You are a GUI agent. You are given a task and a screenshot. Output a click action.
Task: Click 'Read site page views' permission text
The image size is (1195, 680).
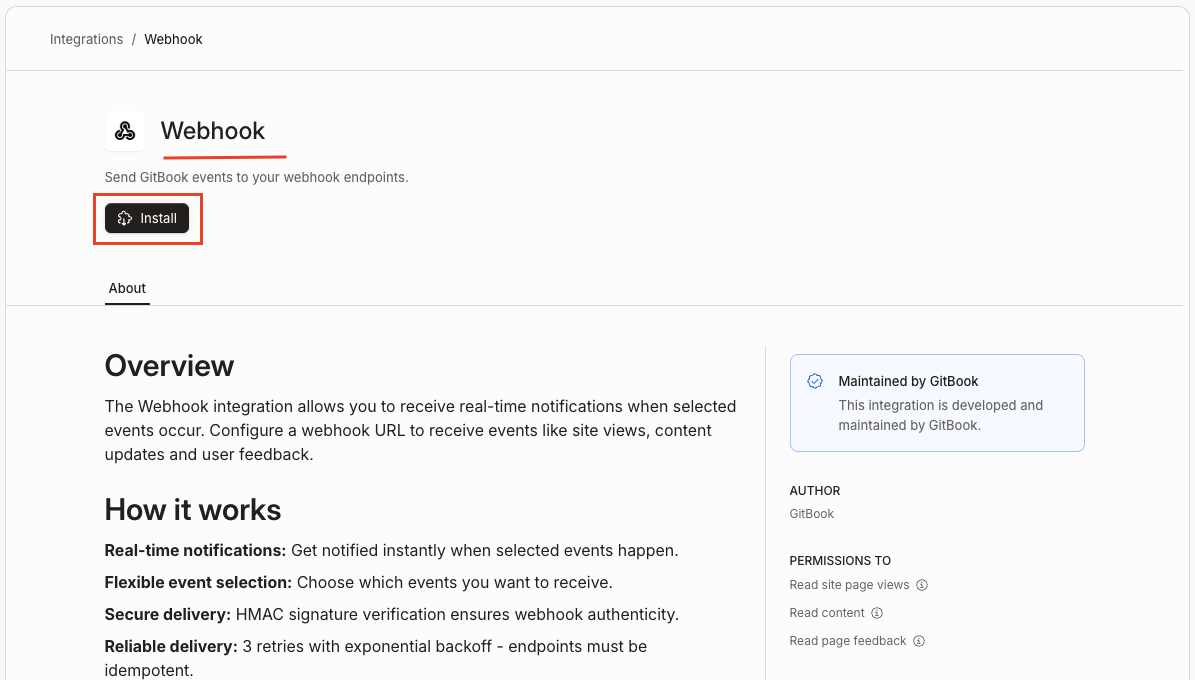(849, 585)
